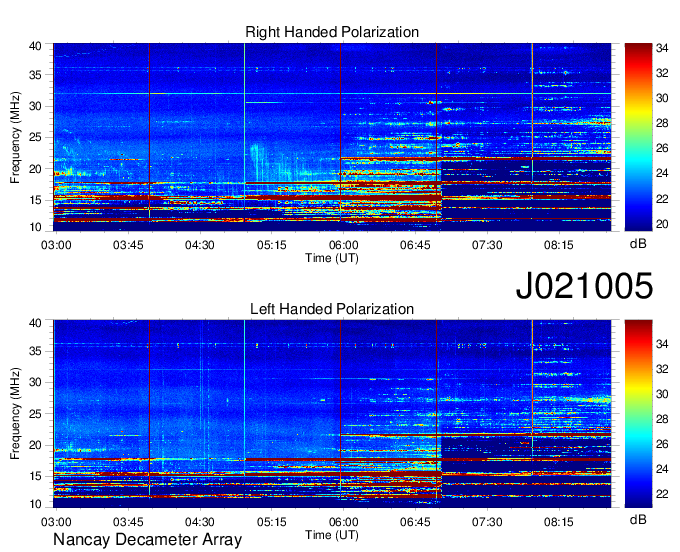Click the "20" frequency tick of Right Handed plot
Image resolution: width=680 pixels, height=552 pixels.
coord(35,169)
